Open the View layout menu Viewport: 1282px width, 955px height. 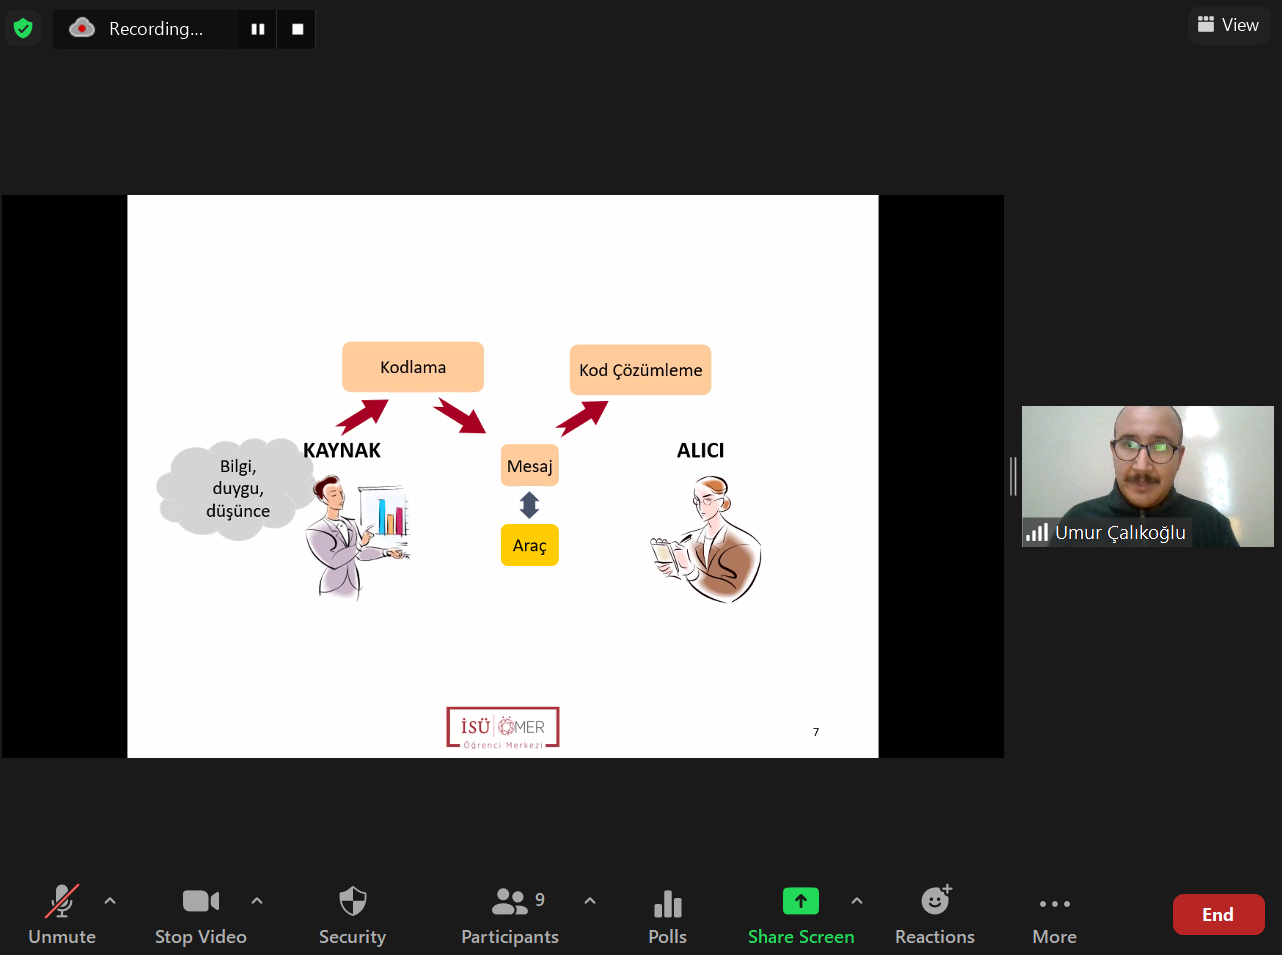[x=1228, y=25]
